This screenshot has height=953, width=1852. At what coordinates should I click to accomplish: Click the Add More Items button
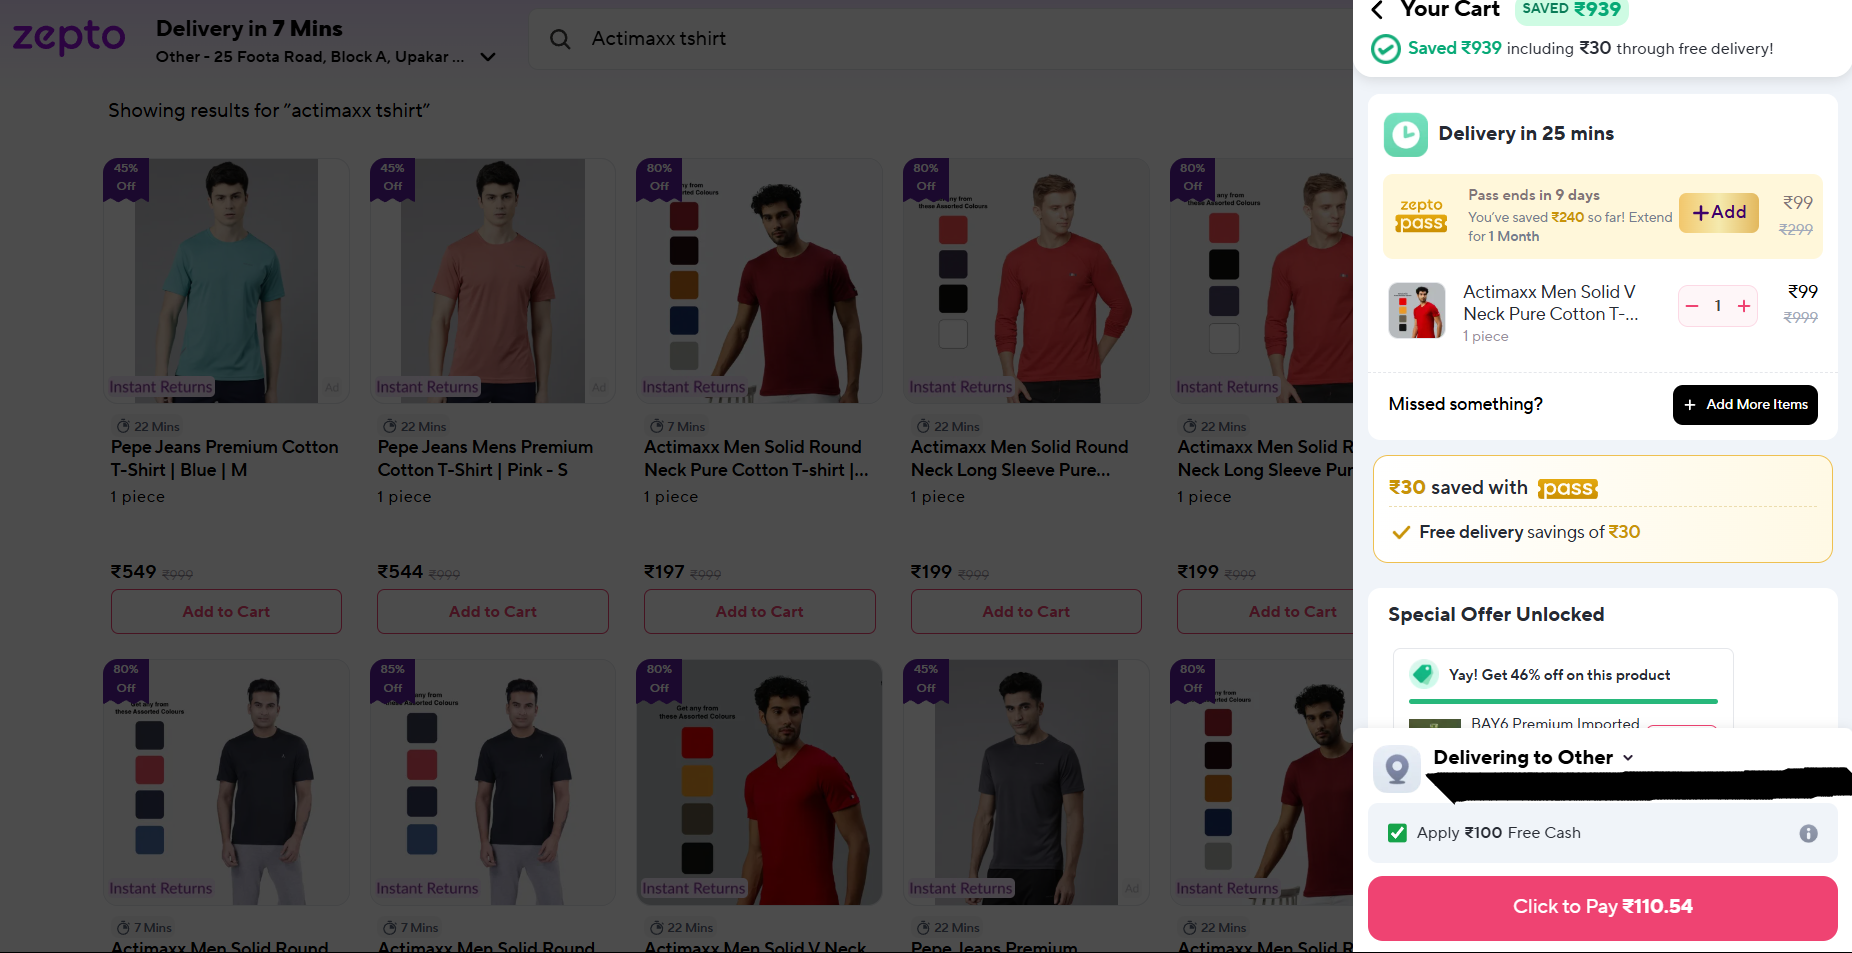[1745, 405]
